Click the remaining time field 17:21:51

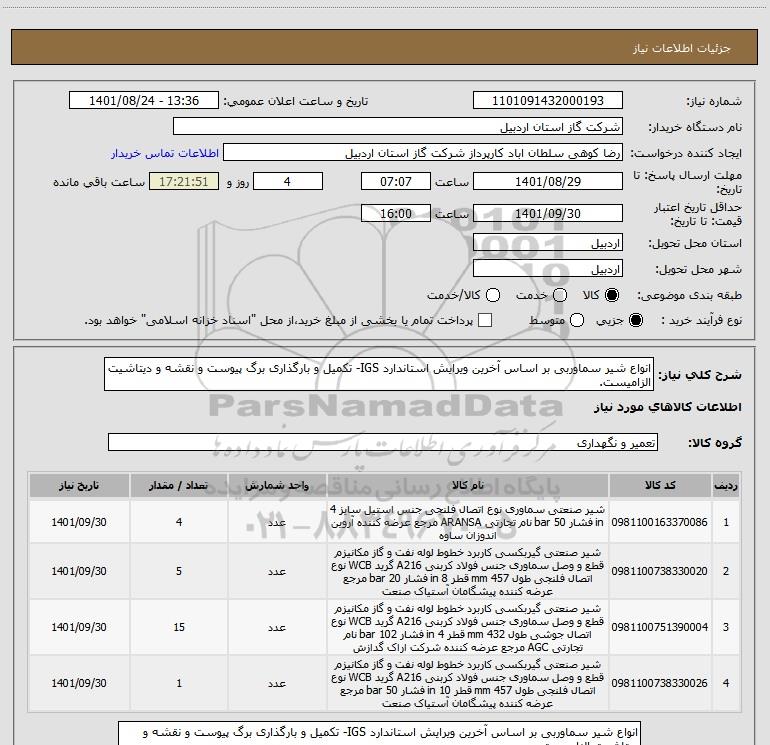click(184, 181)
